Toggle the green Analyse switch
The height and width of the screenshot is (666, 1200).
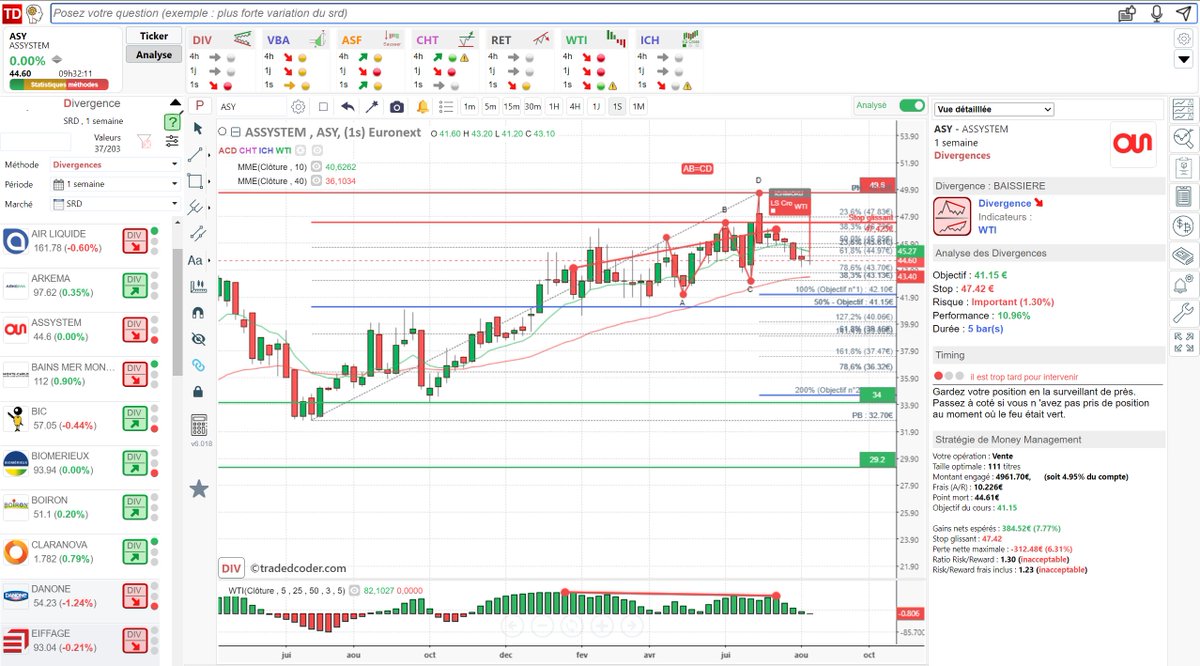point(912,105)
